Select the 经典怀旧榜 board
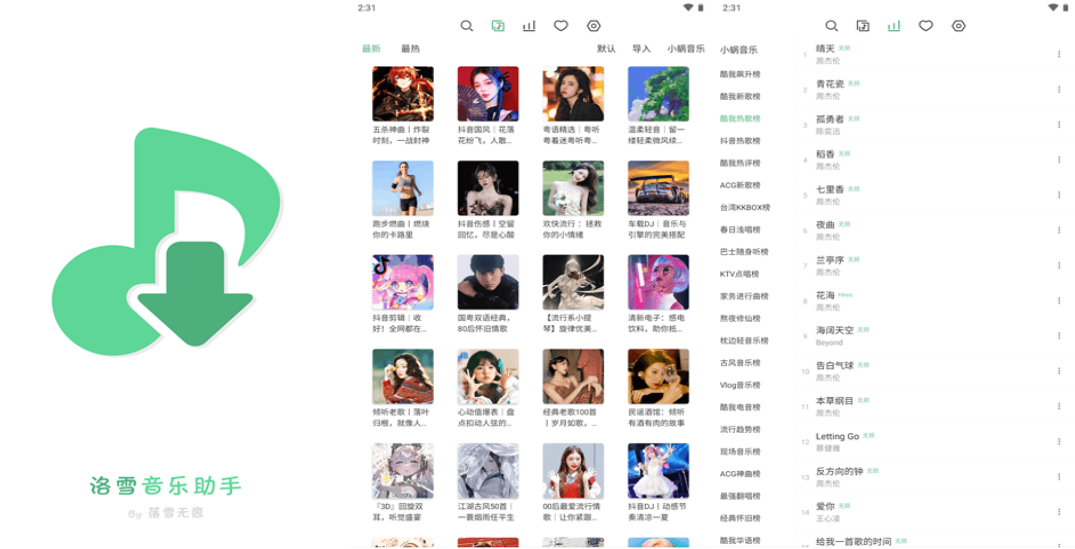Viewport: 1075px width, 549px height. tap(740, 518)
